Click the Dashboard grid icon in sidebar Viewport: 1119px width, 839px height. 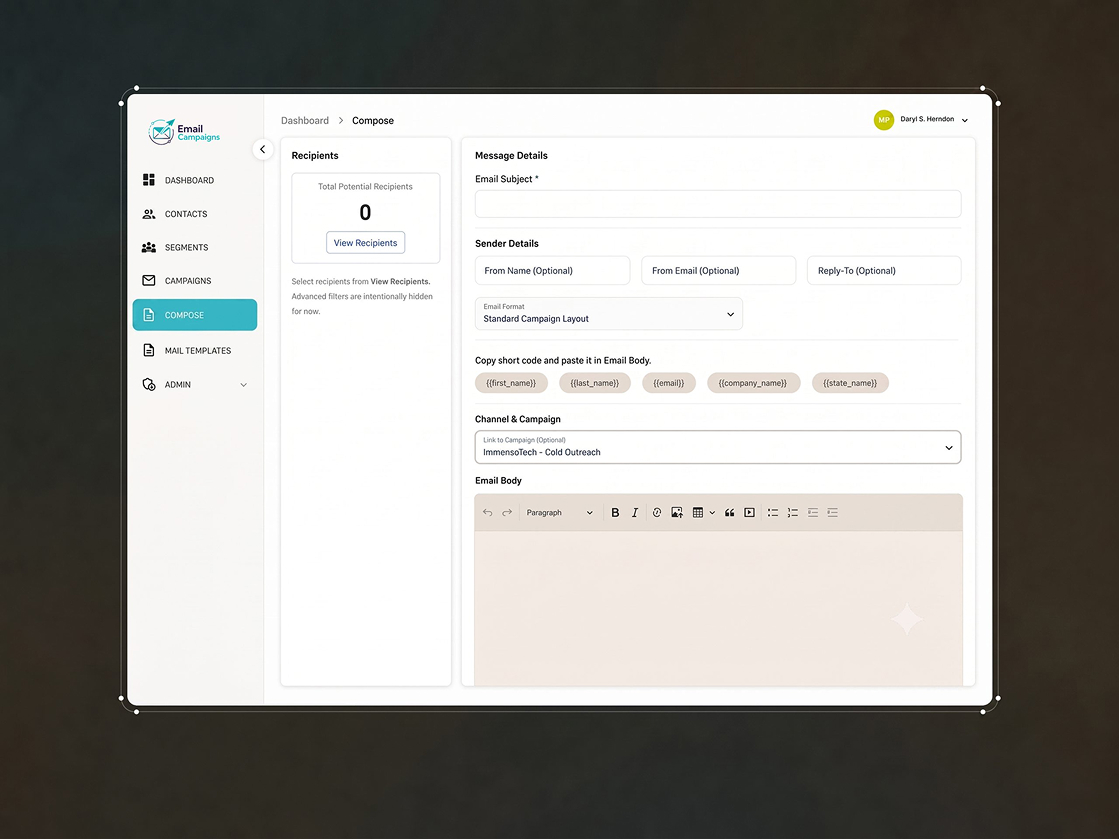(x=148, y=180)
